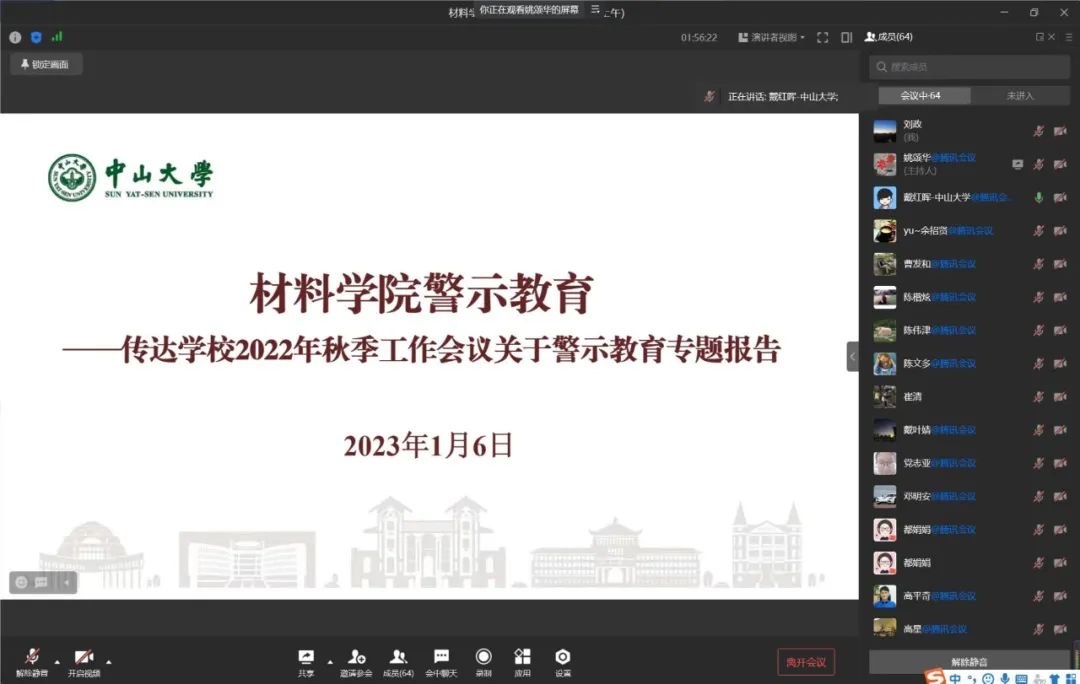Screen dimensions: 1080x684
Task: Enter full screen from the top bar
Action: tap(823, 37)
